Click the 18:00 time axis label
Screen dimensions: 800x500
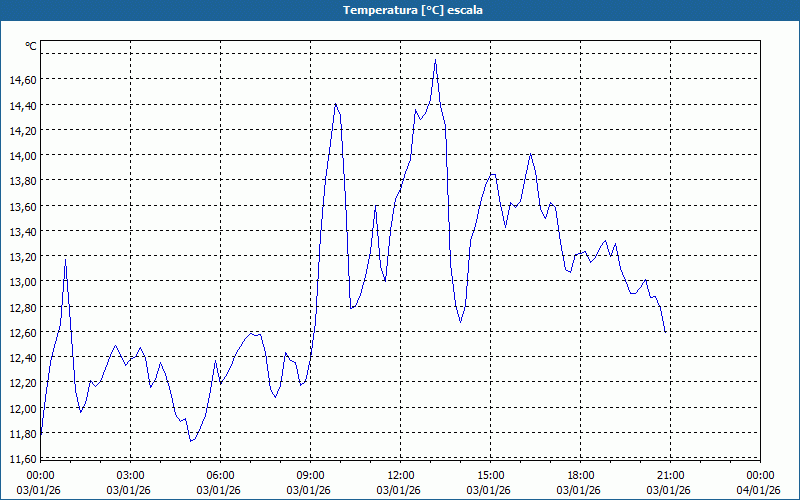(x=581, y=476)
